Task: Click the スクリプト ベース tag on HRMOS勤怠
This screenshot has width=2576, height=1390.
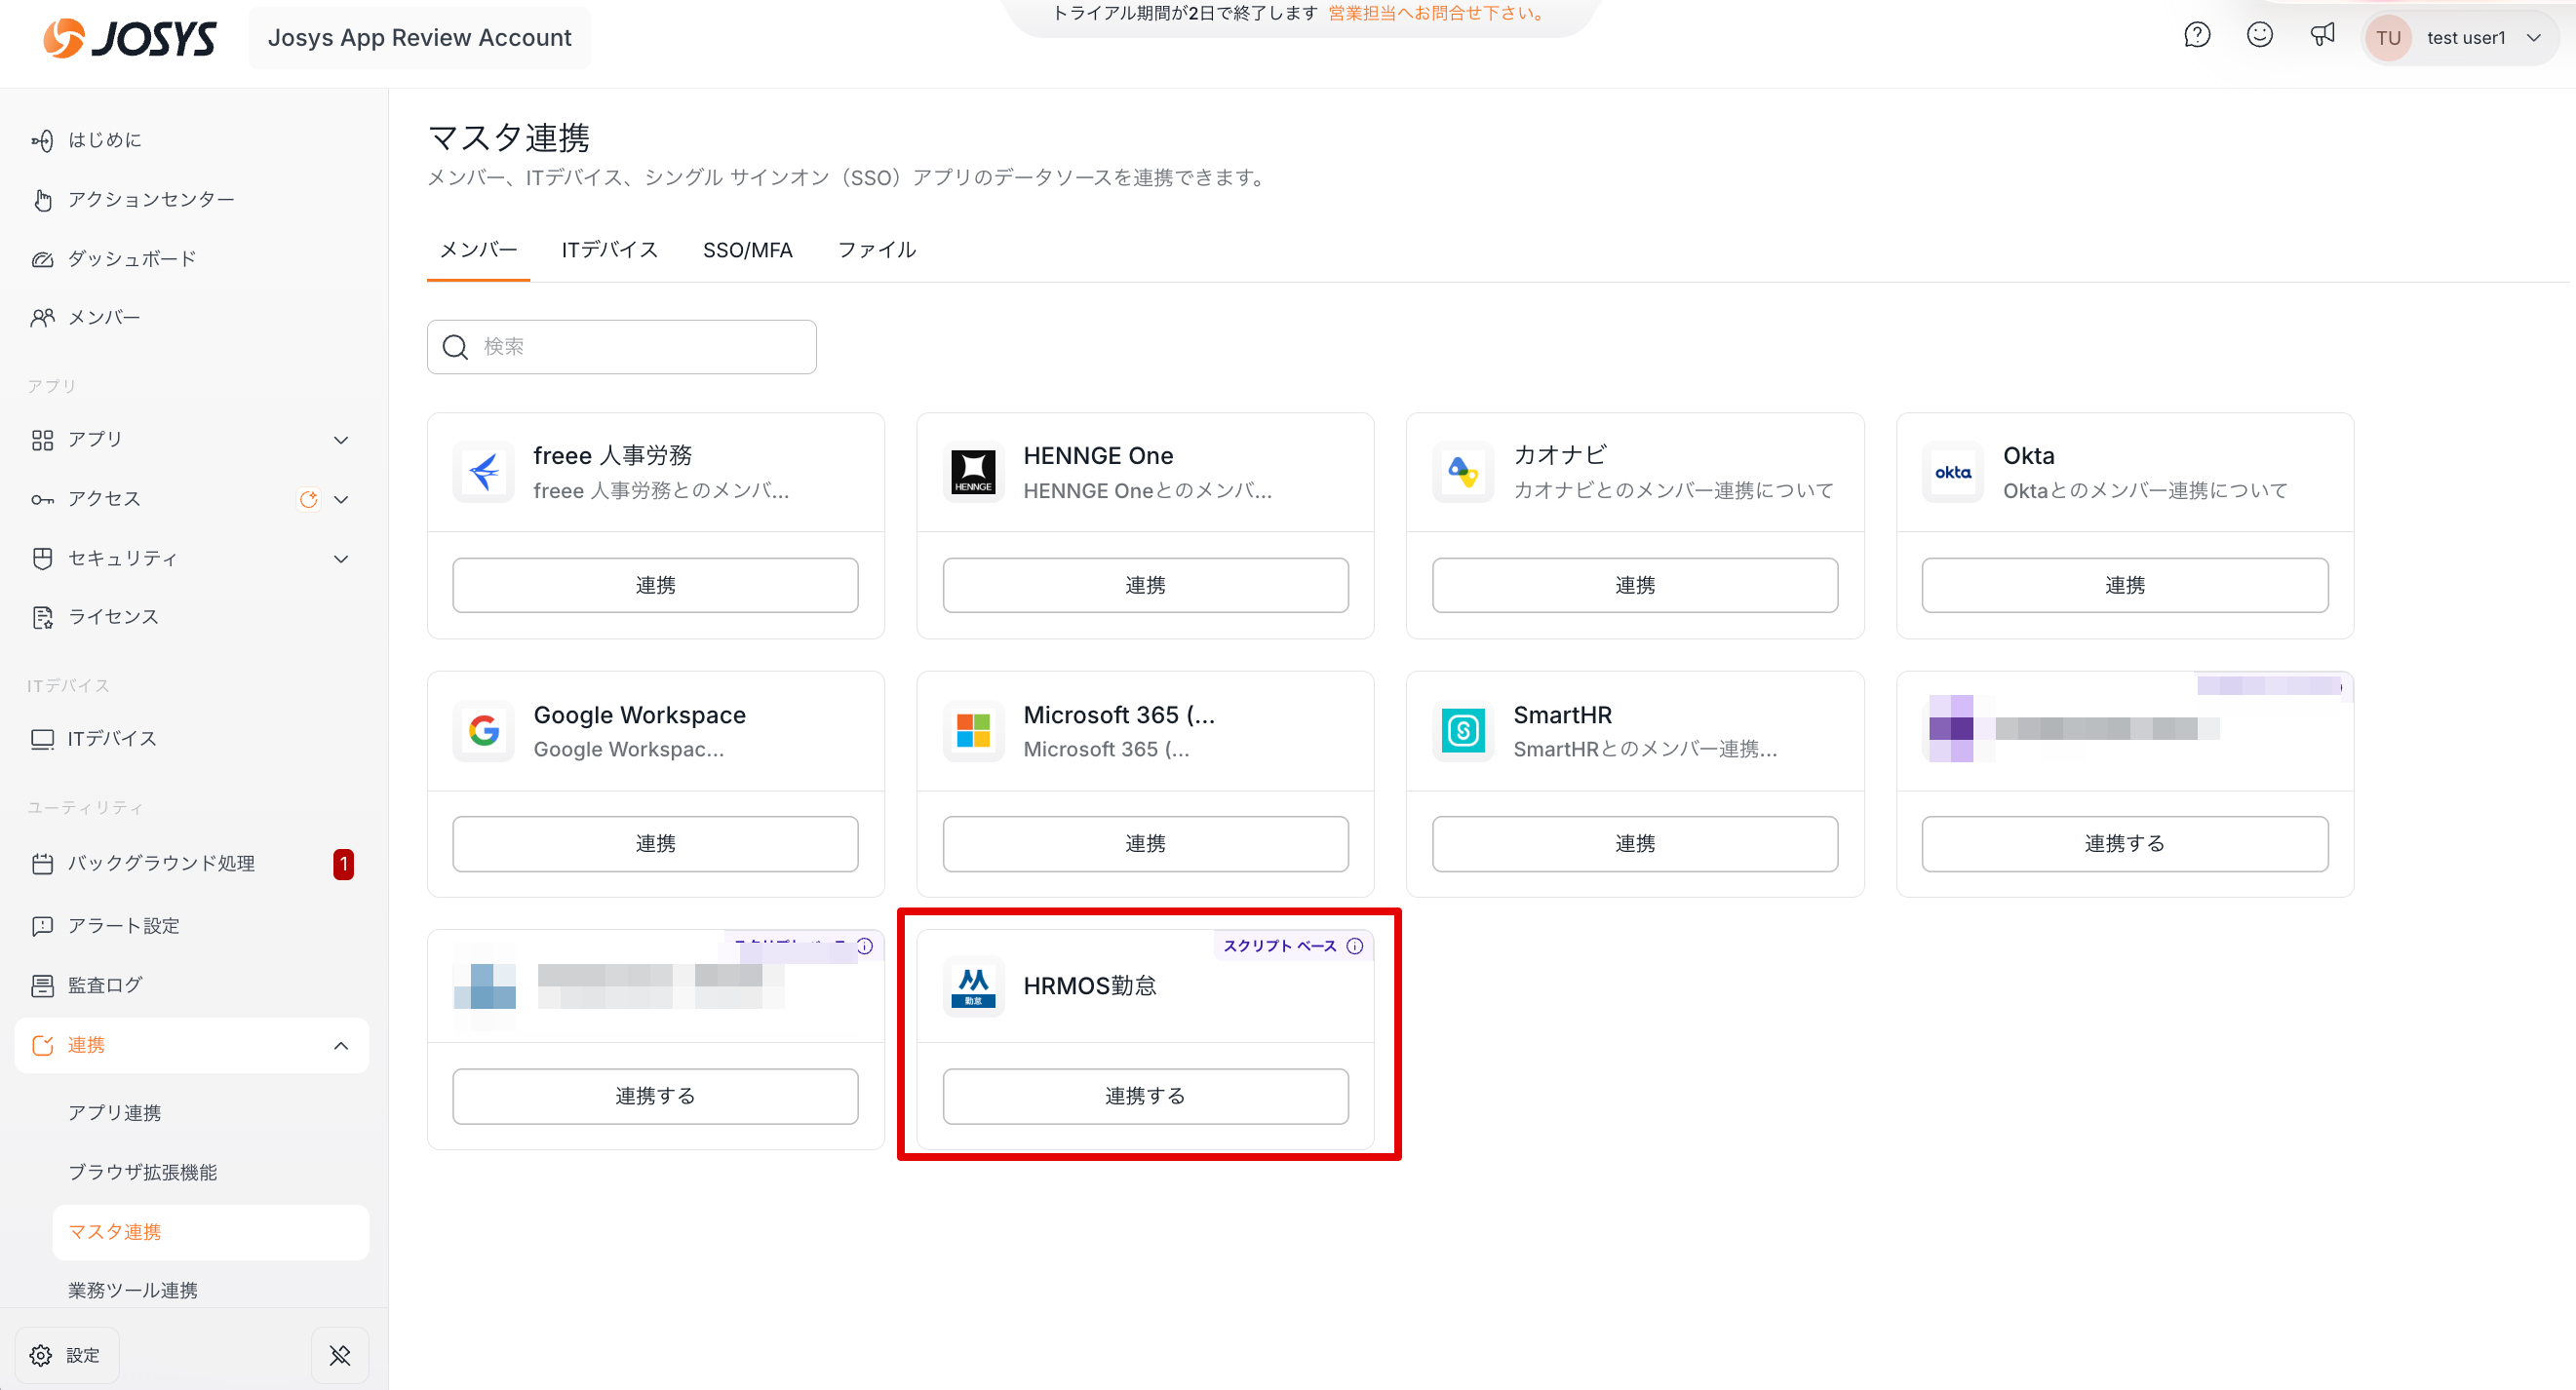Action: tap(1280, 946)
